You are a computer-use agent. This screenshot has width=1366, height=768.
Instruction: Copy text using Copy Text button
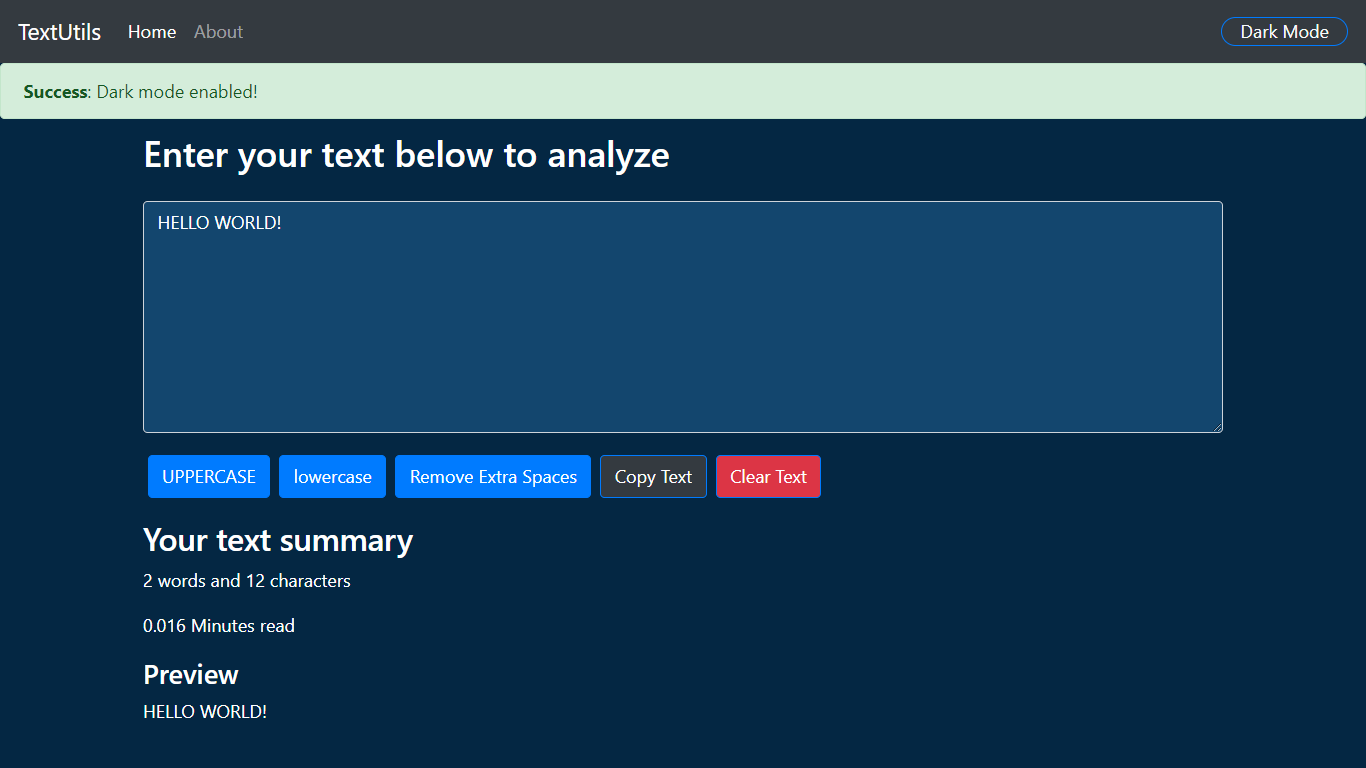(x=653, y=477)
